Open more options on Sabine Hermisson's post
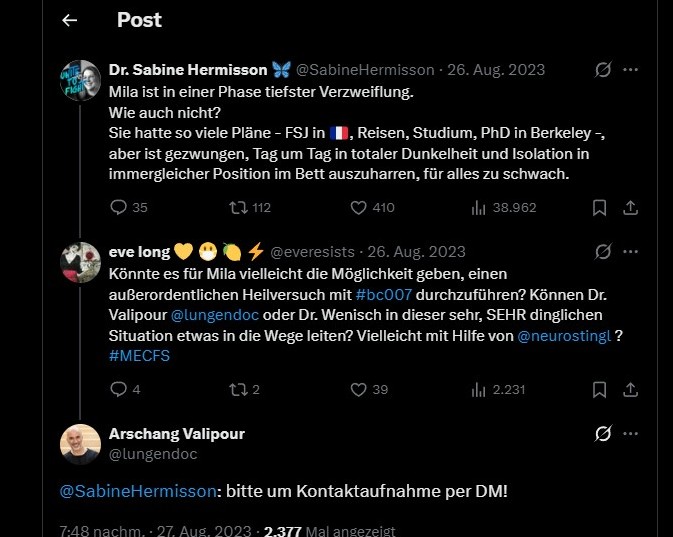 pos(631,70)
